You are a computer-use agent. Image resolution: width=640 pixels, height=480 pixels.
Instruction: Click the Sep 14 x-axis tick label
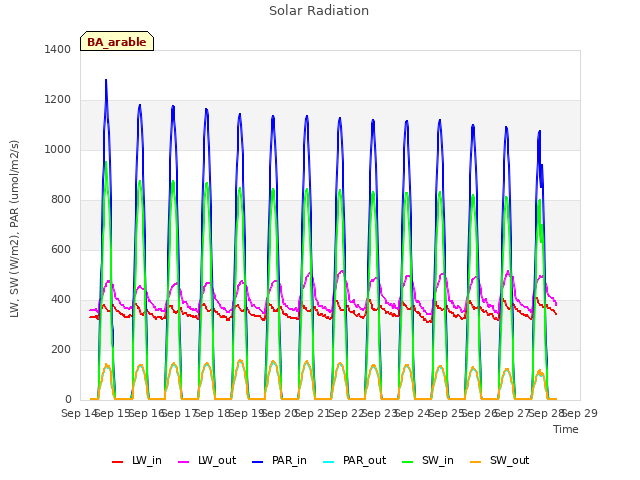[79, 413]
